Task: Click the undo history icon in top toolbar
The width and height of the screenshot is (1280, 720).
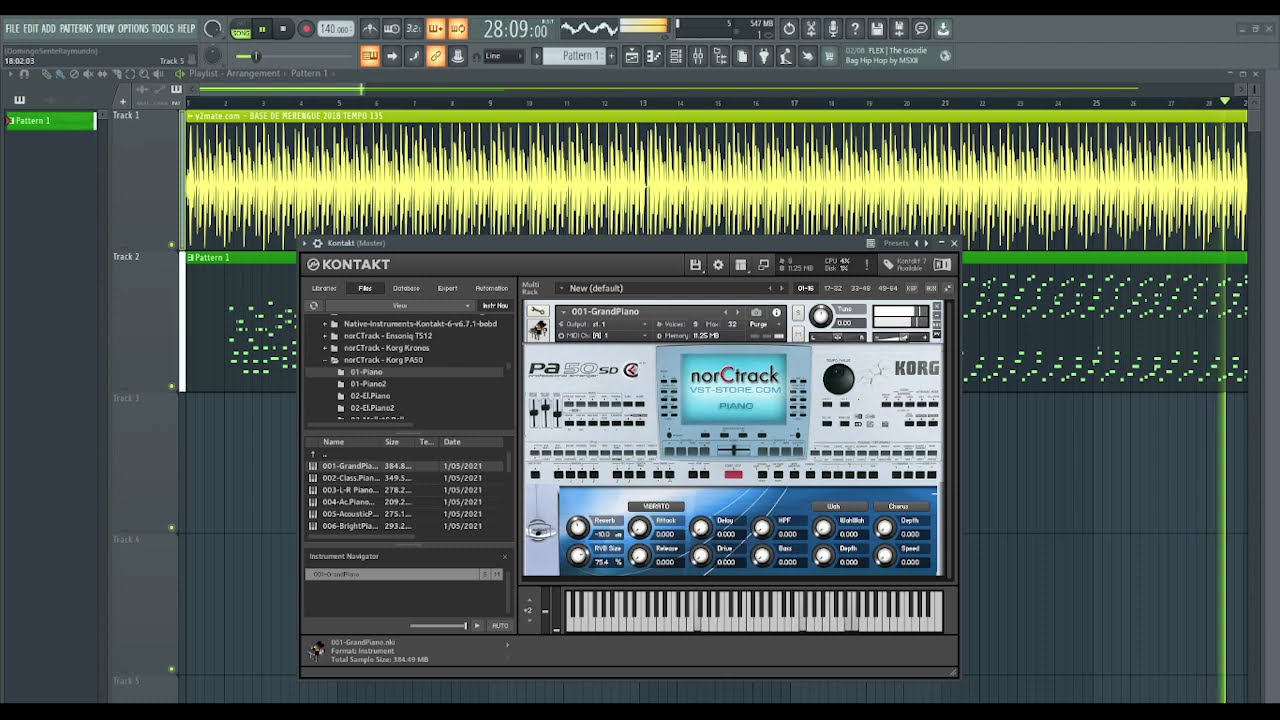Action: 789,29
